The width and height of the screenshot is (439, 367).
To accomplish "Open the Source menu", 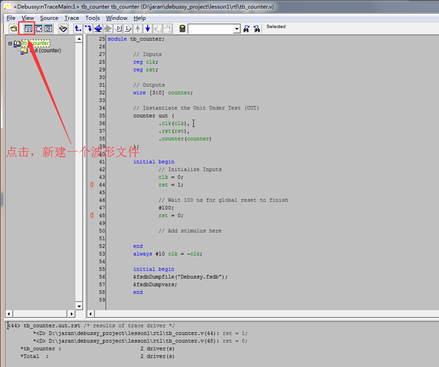I will pos(49,18).
